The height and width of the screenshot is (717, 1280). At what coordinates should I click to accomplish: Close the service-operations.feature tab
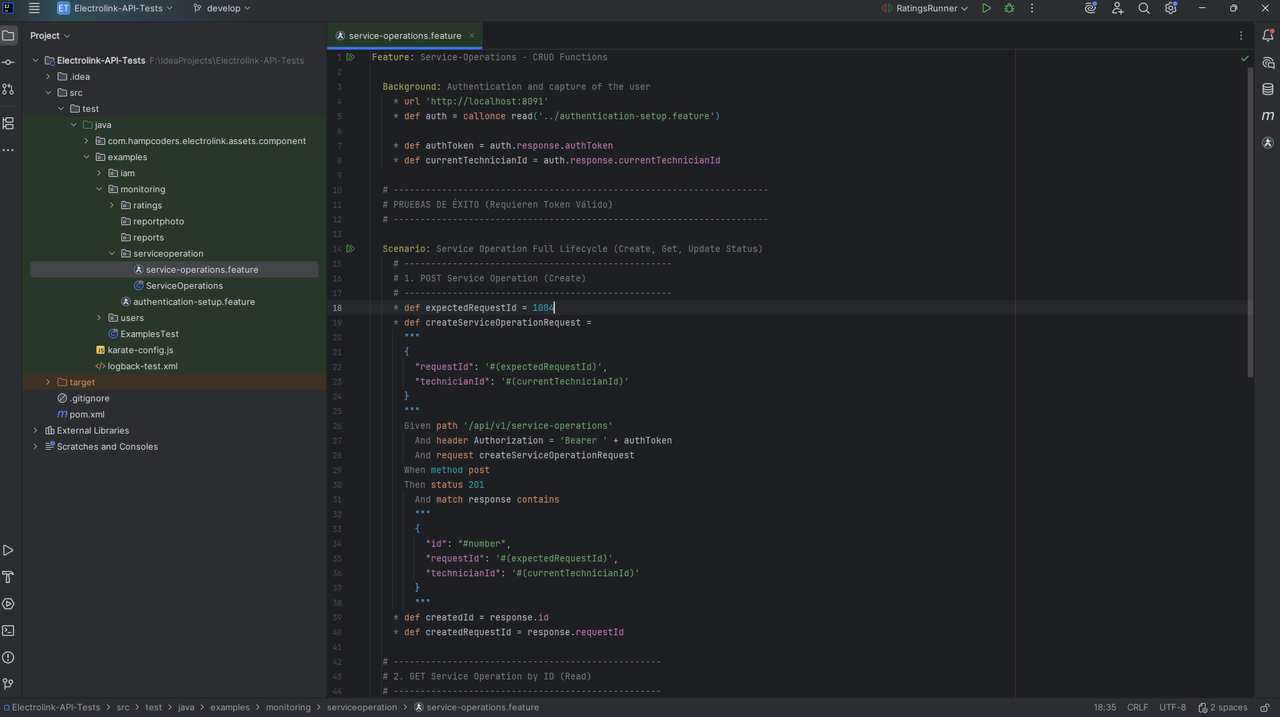[x=473, y=35]
